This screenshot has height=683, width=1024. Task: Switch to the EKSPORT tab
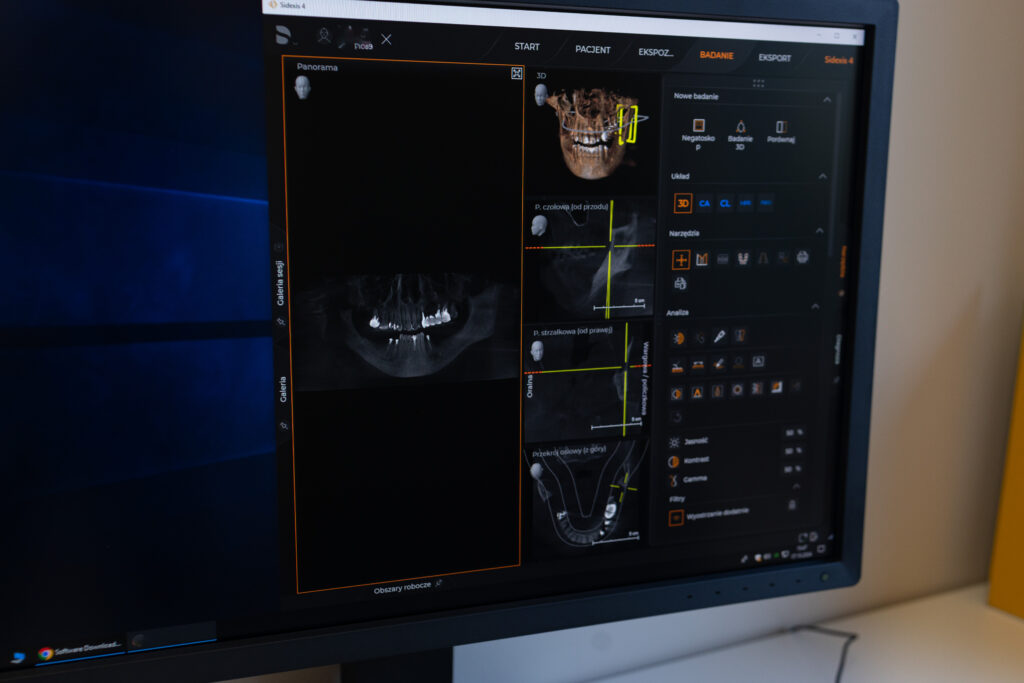point(774,57)
